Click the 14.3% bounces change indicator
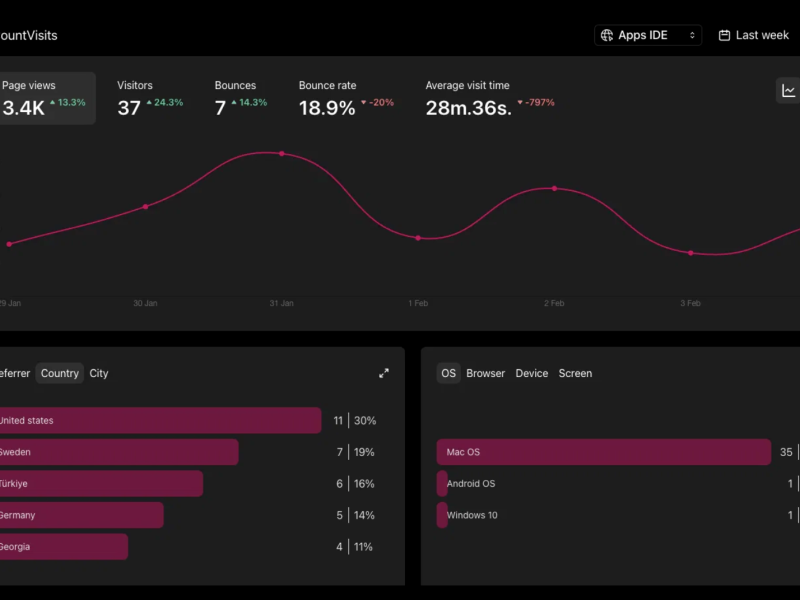Viewport: 800px width, 600px height. pos(249,103)
